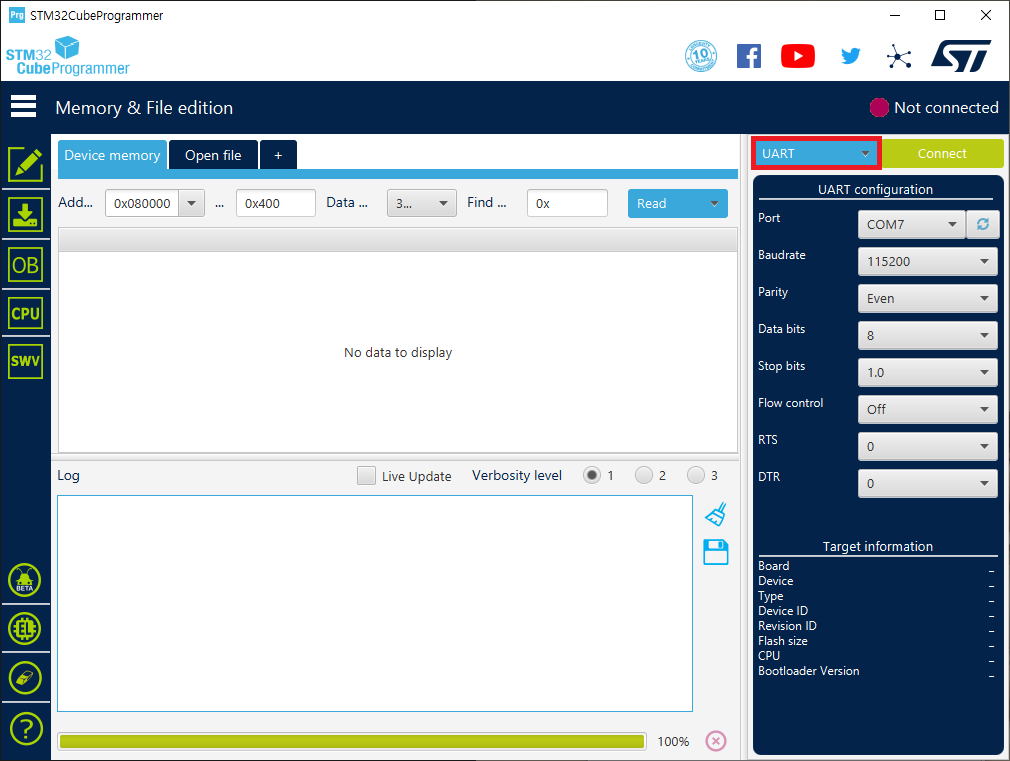Click the "Verbosity level" label
The width and height of the screenshot is (1010, 761).
pyautogui.click(x=517, y=476)
